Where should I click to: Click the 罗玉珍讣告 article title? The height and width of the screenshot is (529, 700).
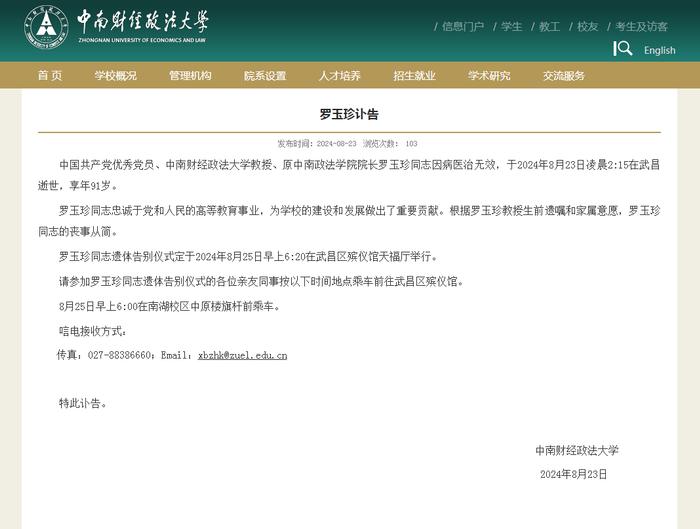tap(349, 114)
